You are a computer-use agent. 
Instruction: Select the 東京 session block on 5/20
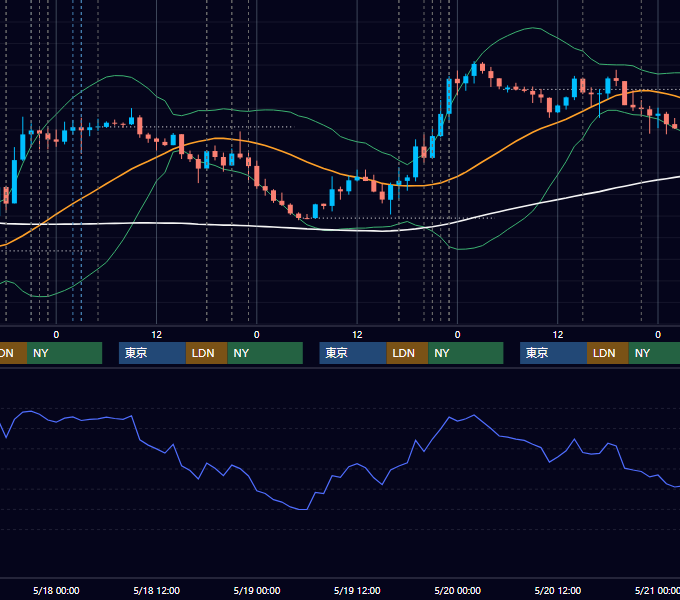[553, 353]
